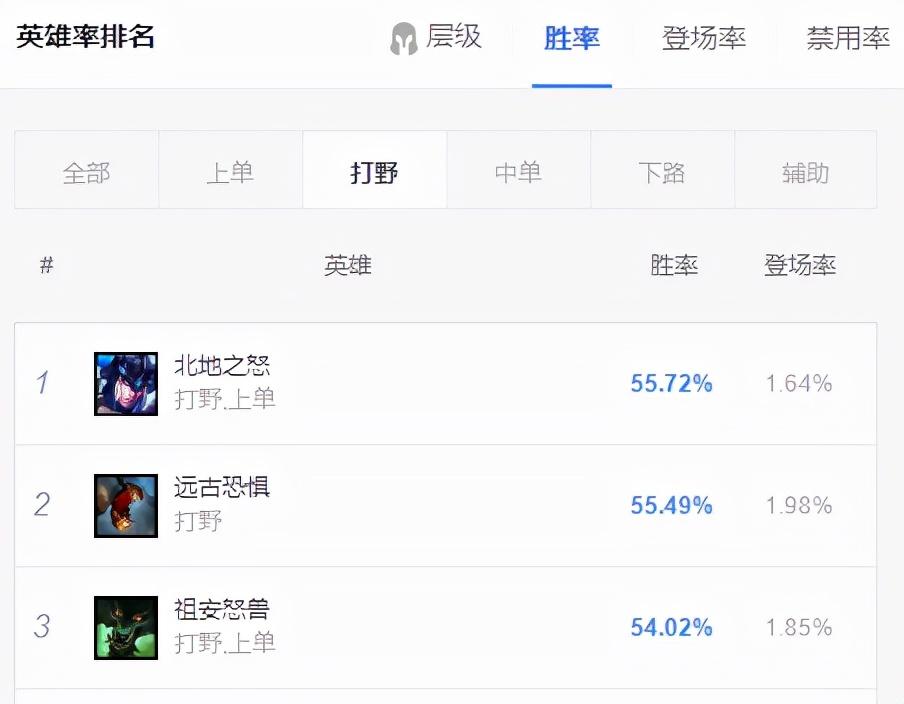The height and width of the screenshot is (704, 904).
Task: Select the 下路 position filter
Action: [662, 170]
